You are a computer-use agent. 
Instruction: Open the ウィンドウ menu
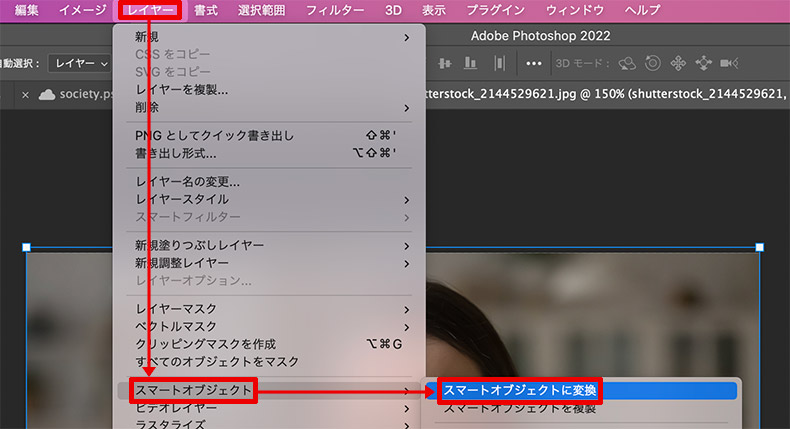tap(575, 10)
